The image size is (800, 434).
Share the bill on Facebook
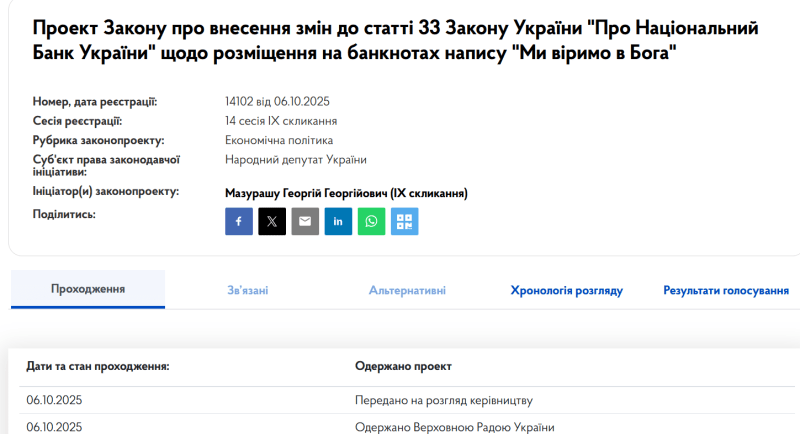[239, 221]
